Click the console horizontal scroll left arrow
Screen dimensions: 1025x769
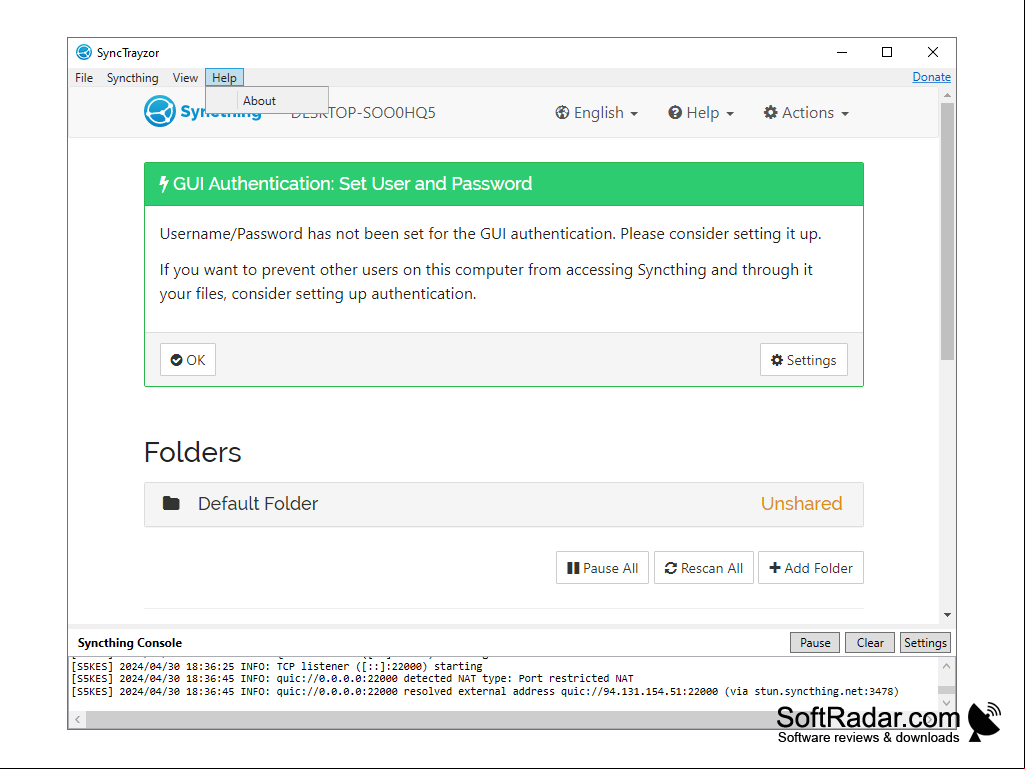(x=78, y=719)
